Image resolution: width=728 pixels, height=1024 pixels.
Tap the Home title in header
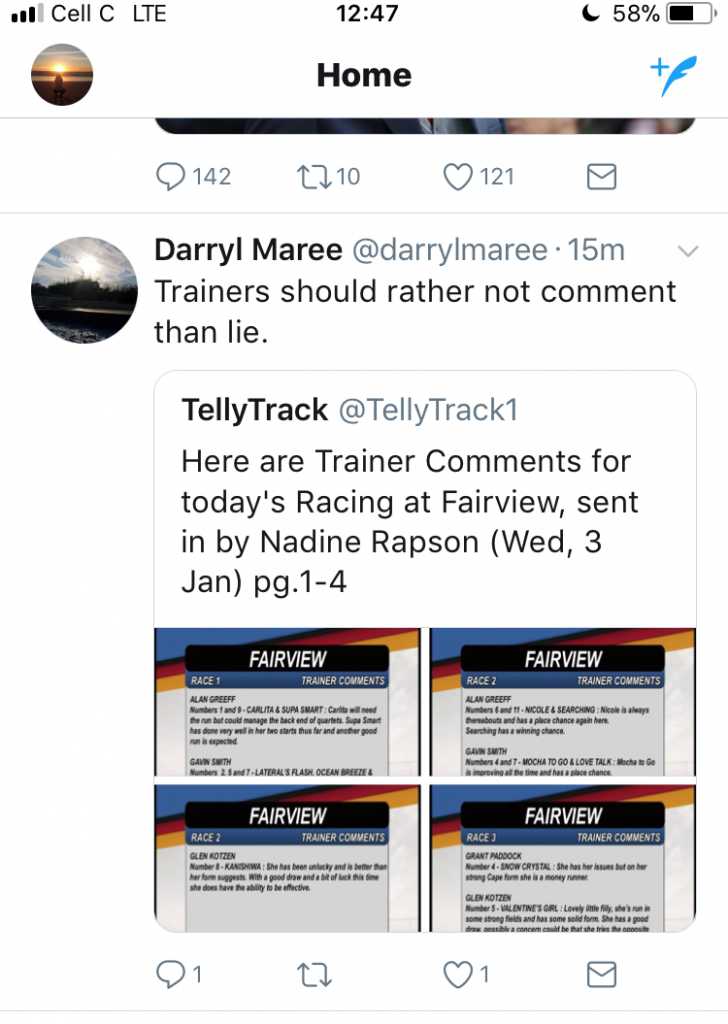(364, 75)
